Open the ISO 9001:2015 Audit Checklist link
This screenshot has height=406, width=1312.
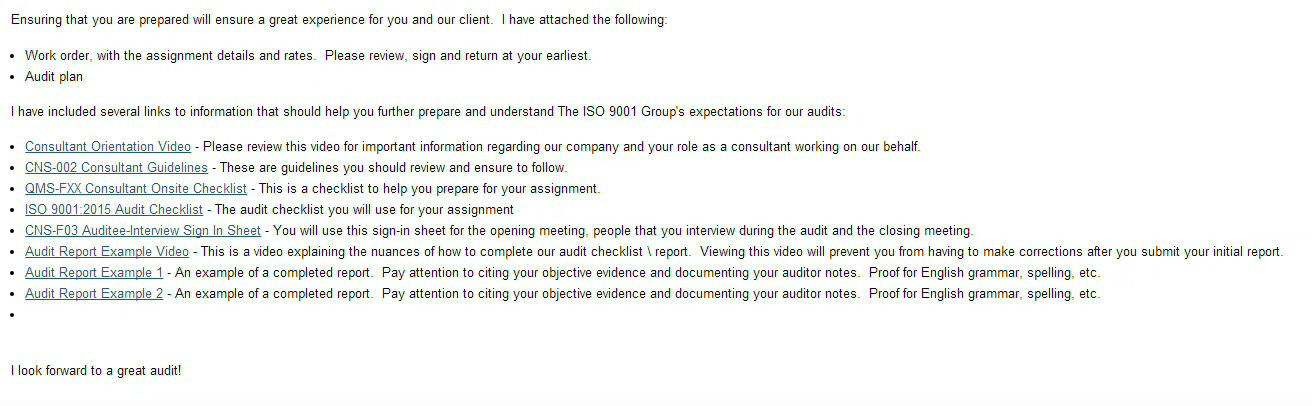click(114, 210)
